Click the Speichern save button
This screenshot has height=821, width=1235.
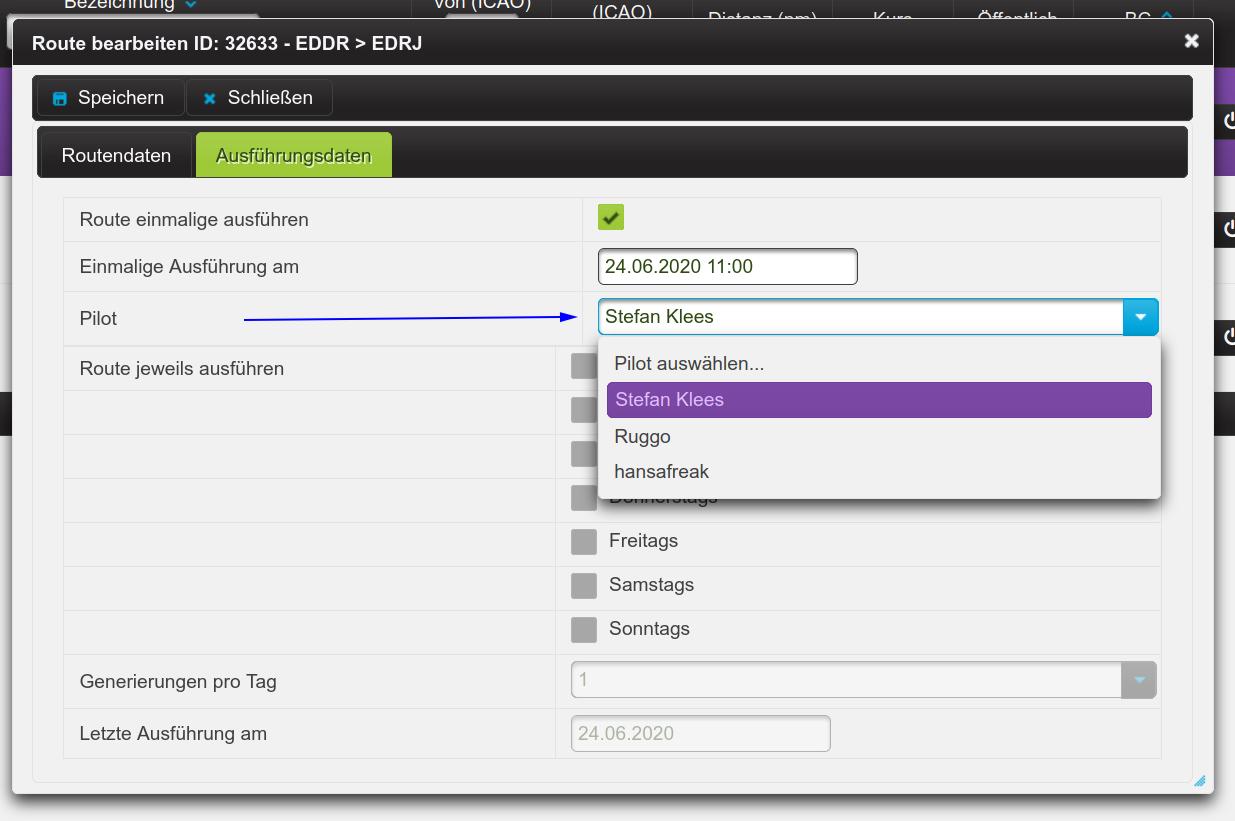pyautogui.click(x=109, y=98)
